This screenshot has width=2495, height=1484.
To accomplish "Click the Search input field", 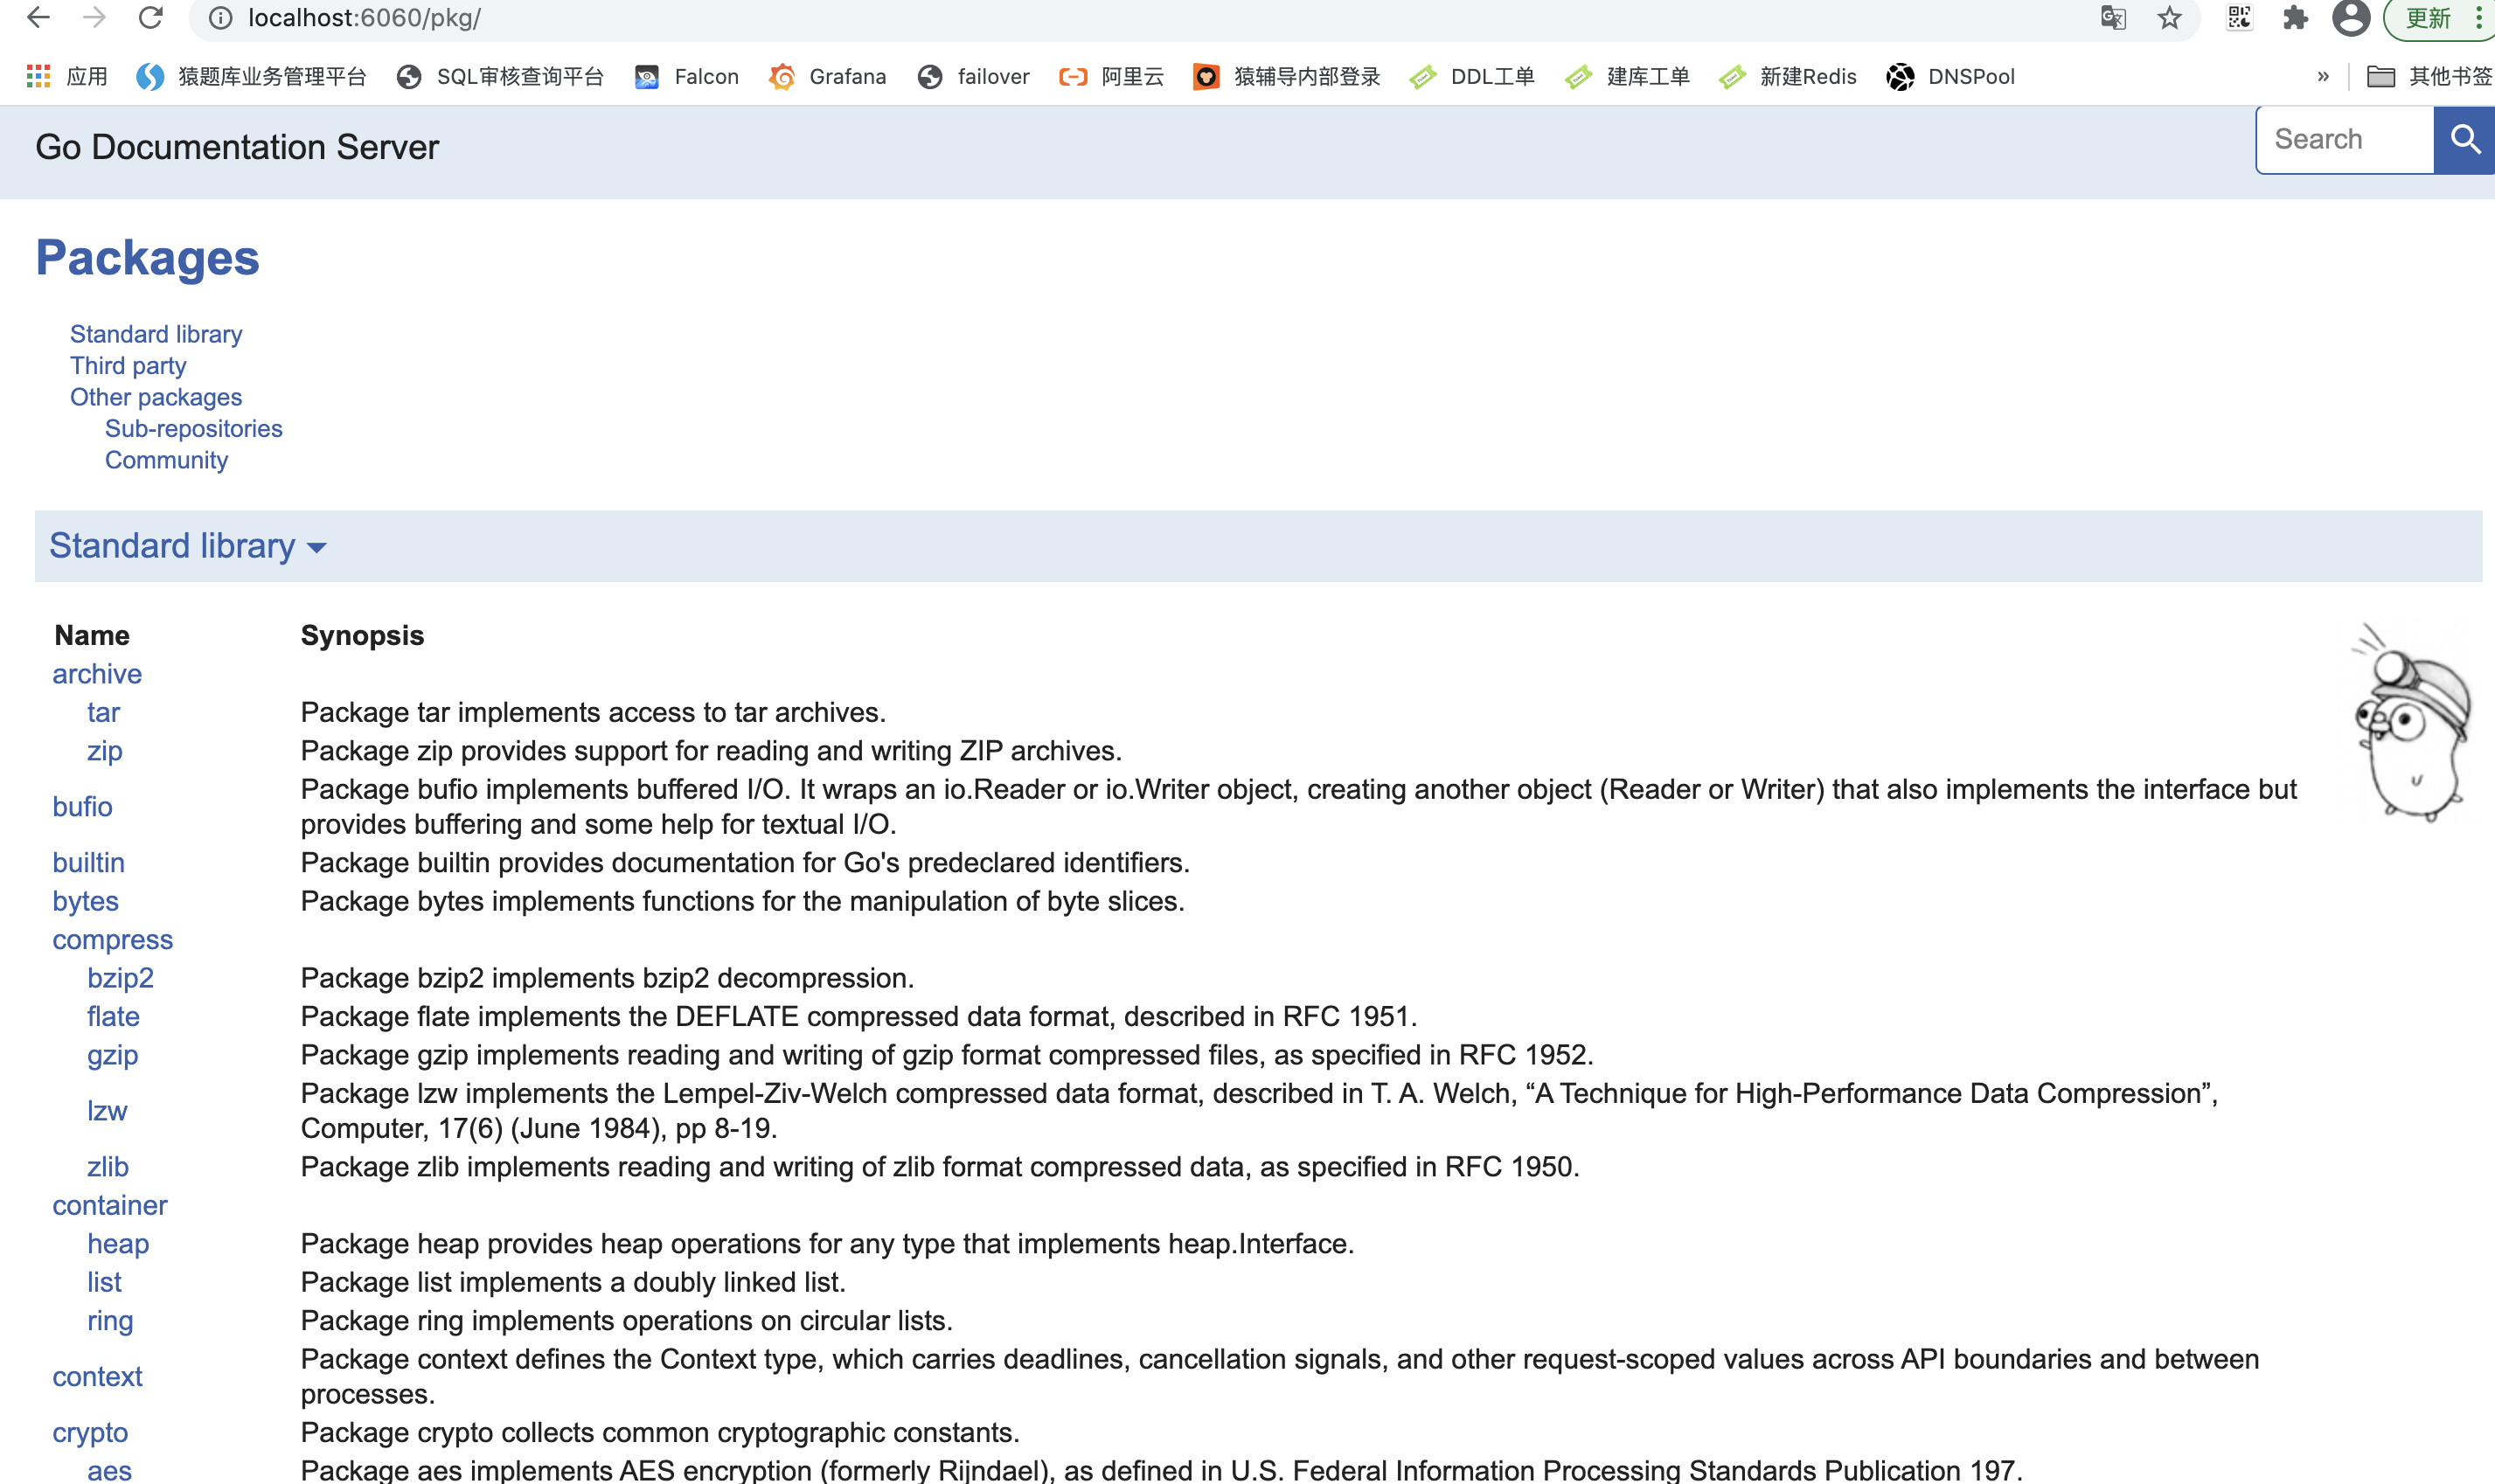I will (2343, 139).
